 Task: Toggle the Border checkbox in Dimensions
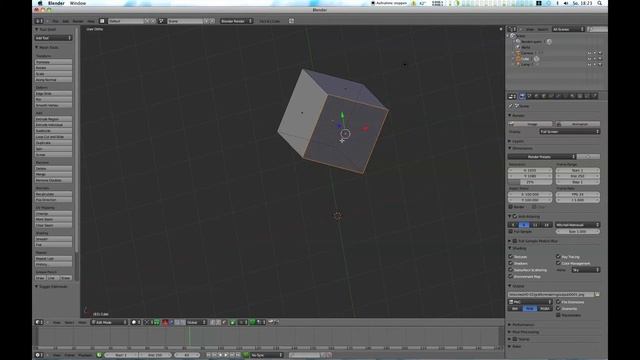(x=511, y=207)
